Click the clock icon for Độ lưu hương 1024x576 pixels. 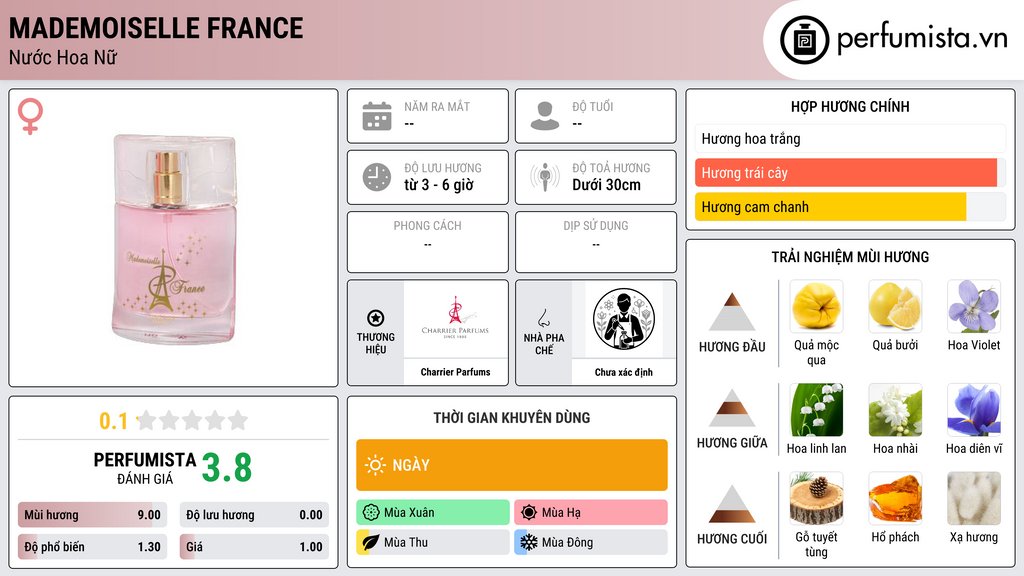(x=377, y=177)
